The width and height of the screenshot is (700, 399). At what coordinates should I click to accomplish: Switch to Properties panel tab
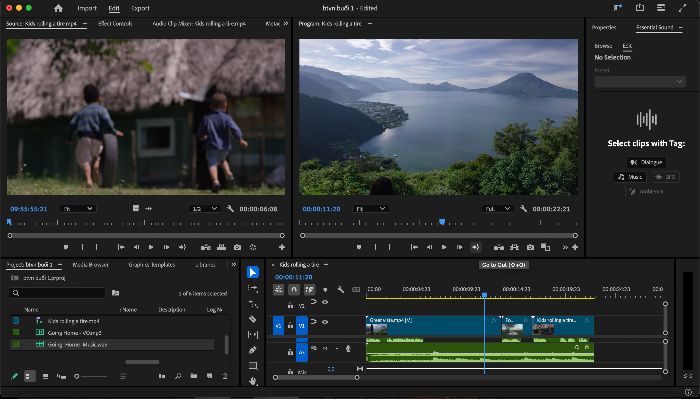604,27
